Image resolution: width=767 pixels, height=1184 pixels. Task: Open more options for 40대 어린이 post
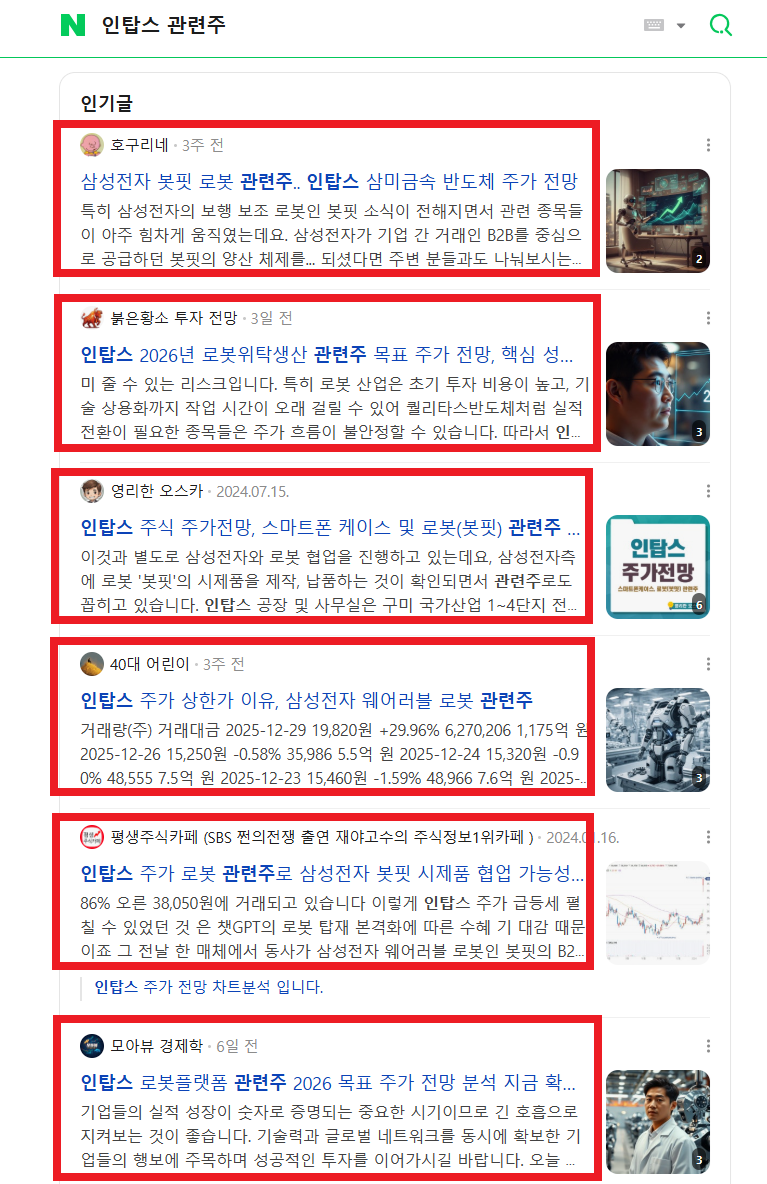[708, 664]
